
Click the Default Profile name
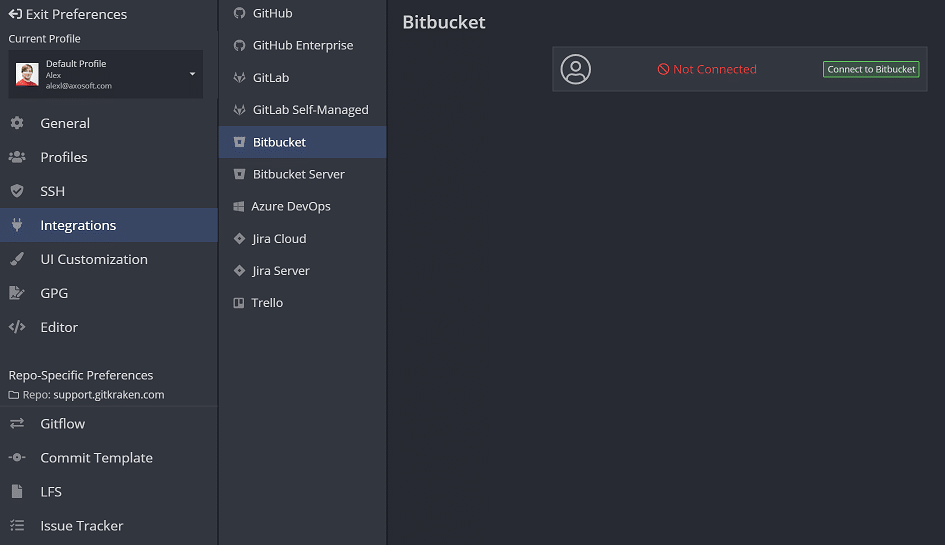coord(76,63)
